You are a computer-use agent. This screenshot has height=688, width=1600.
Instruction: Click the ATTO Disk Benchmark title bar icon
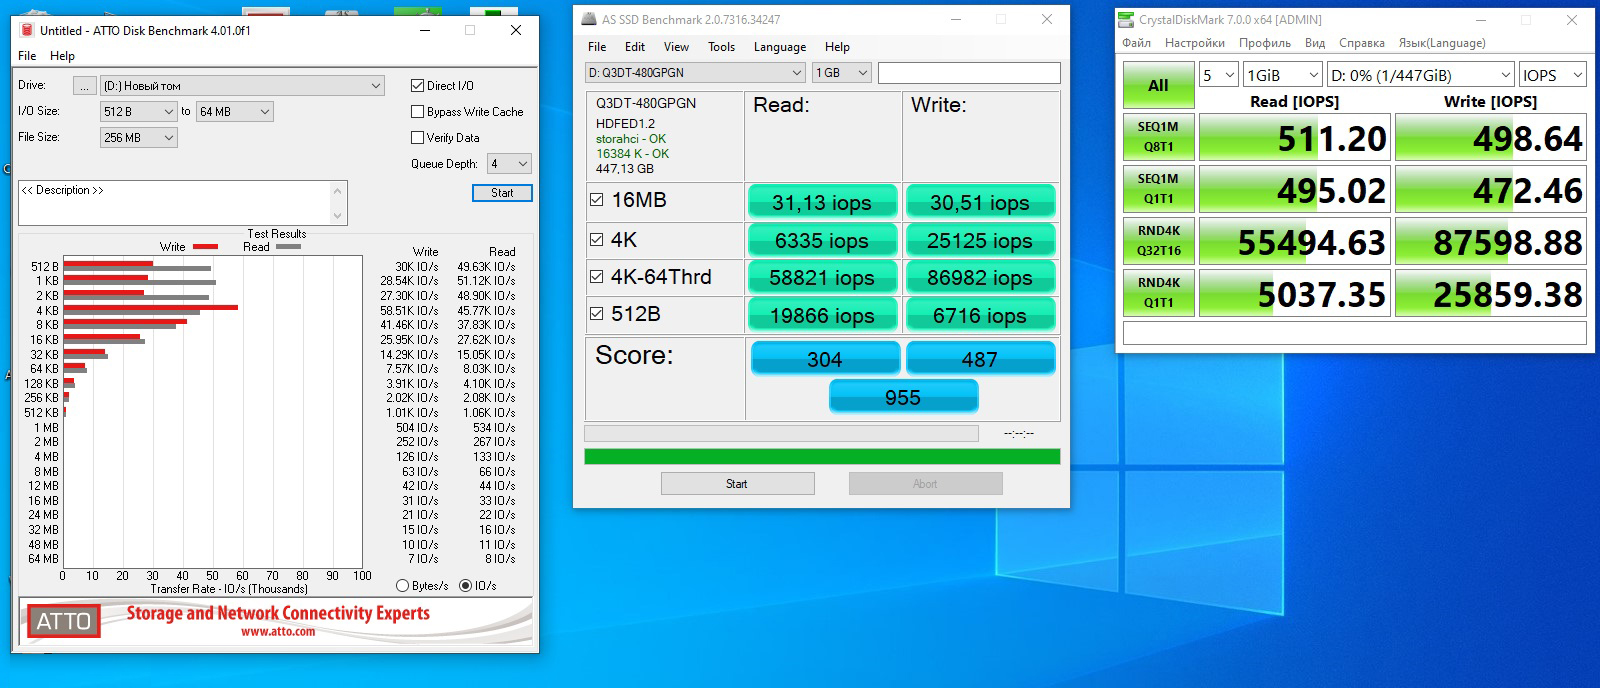(27, 30)
